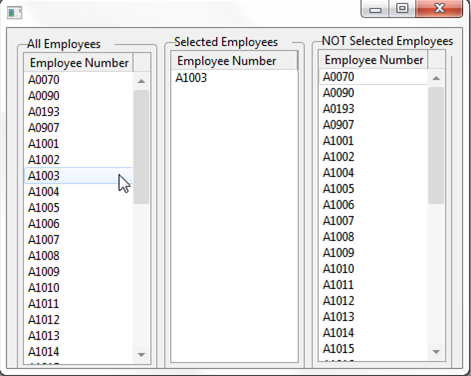Click the NOT Selected Employees scrollbar thumb
This screenshot has width=471, height=376.
436,145
